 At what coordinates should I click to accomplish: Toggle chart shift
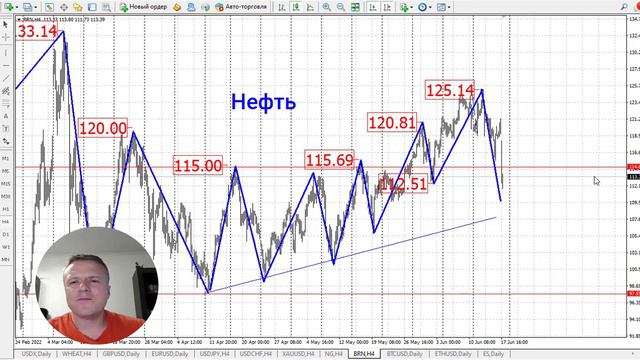click(387, 7)
